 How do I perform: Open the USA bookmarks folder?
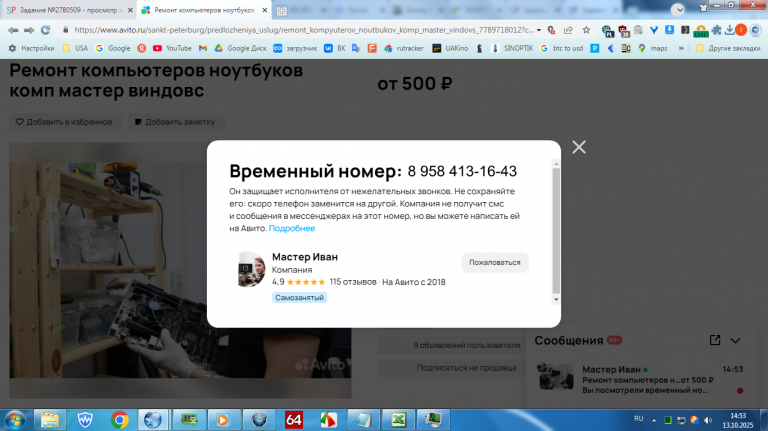point(75,48)
